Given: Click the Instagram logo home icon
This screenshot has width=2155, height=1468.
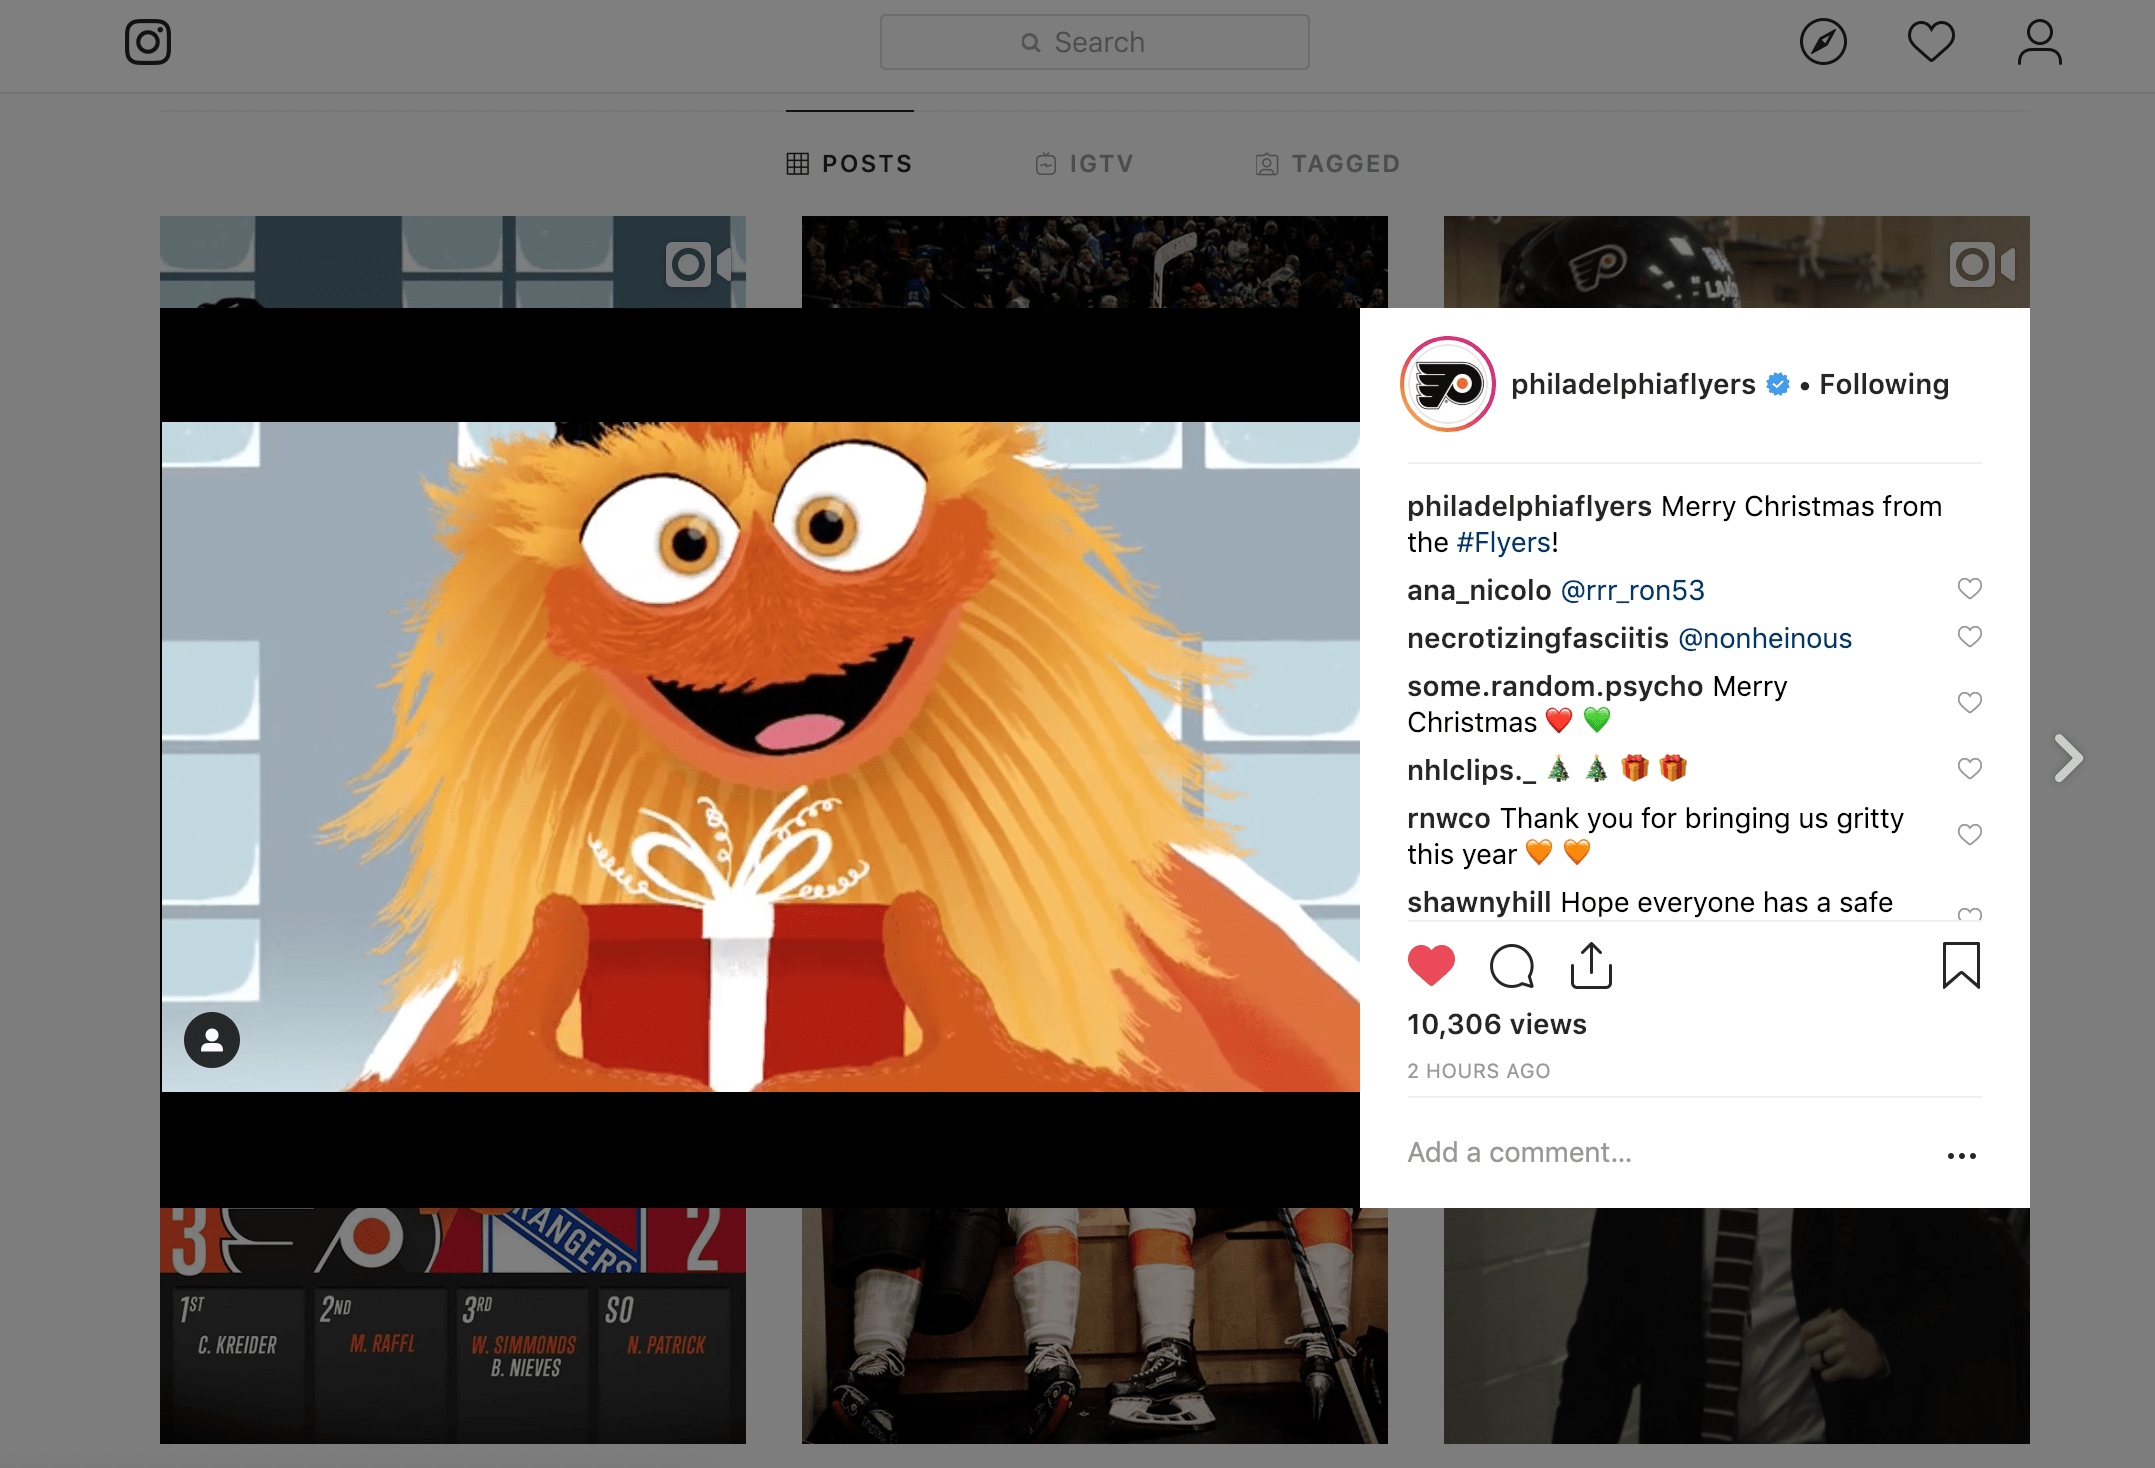Looking at the screenshot, I should pos(148,42).
